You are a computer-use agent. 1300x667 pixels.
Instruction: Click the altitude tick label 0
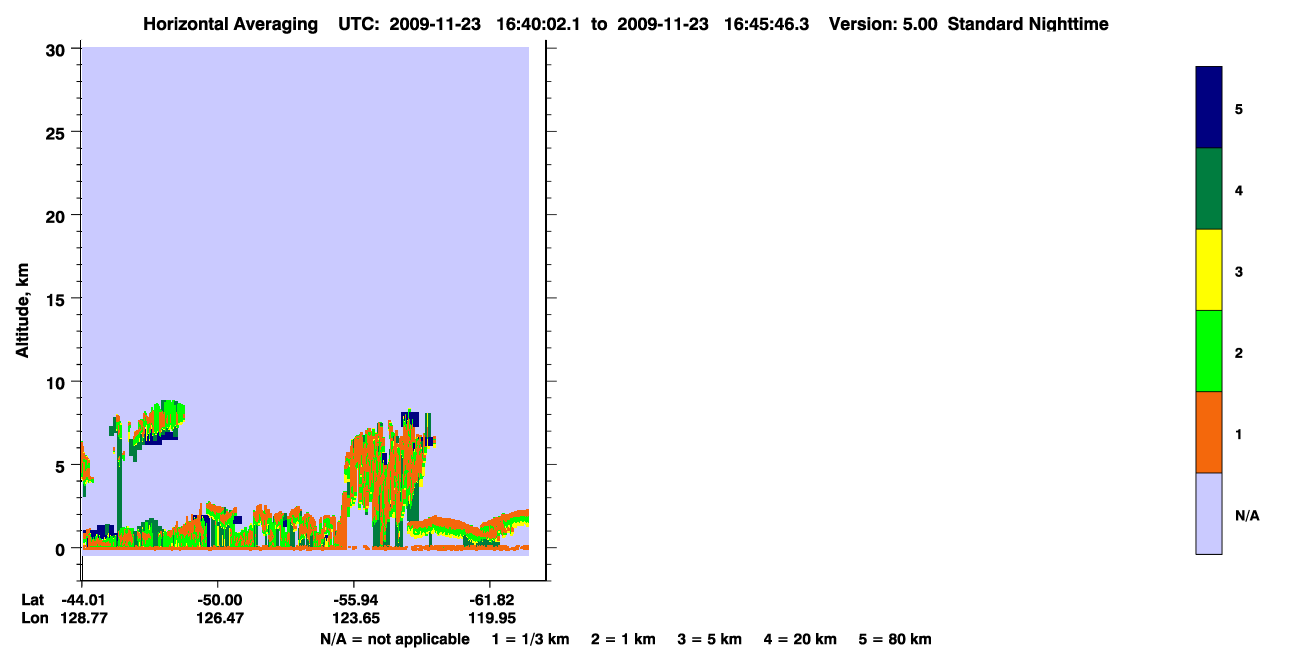coord(61,548)
